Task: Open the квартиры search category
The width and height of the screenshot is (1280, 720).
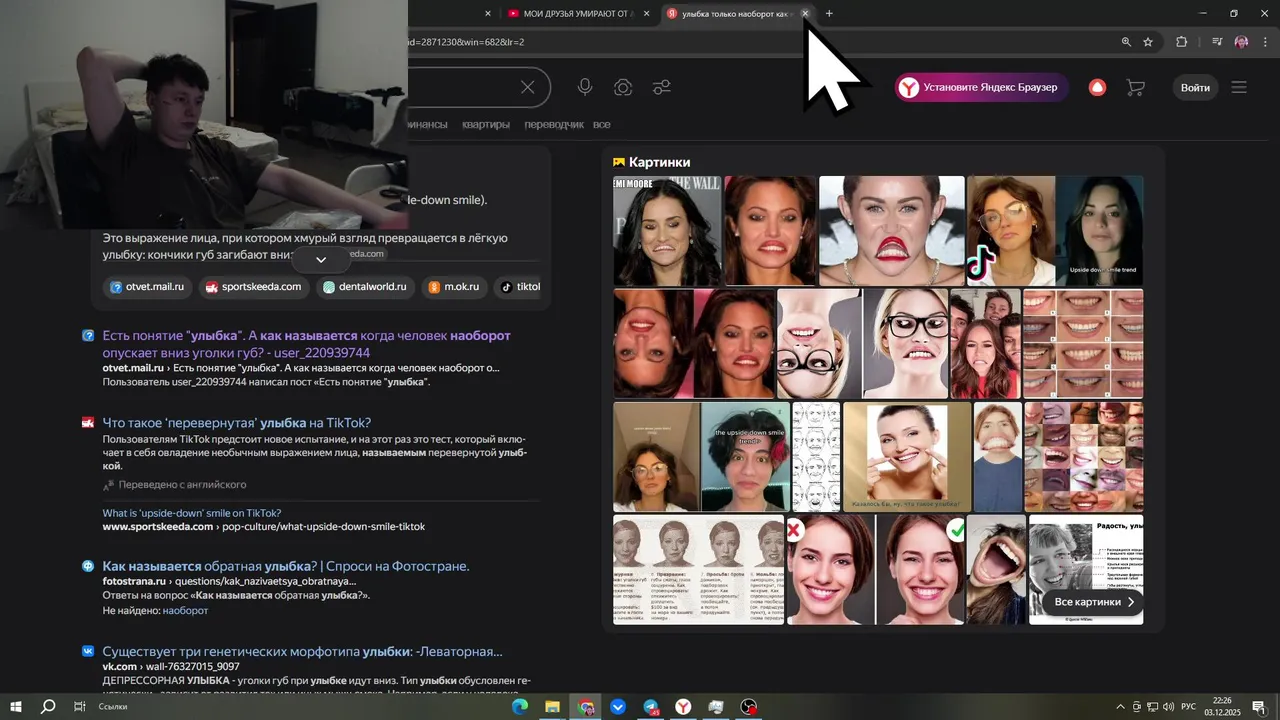Action: coord(486,124)
